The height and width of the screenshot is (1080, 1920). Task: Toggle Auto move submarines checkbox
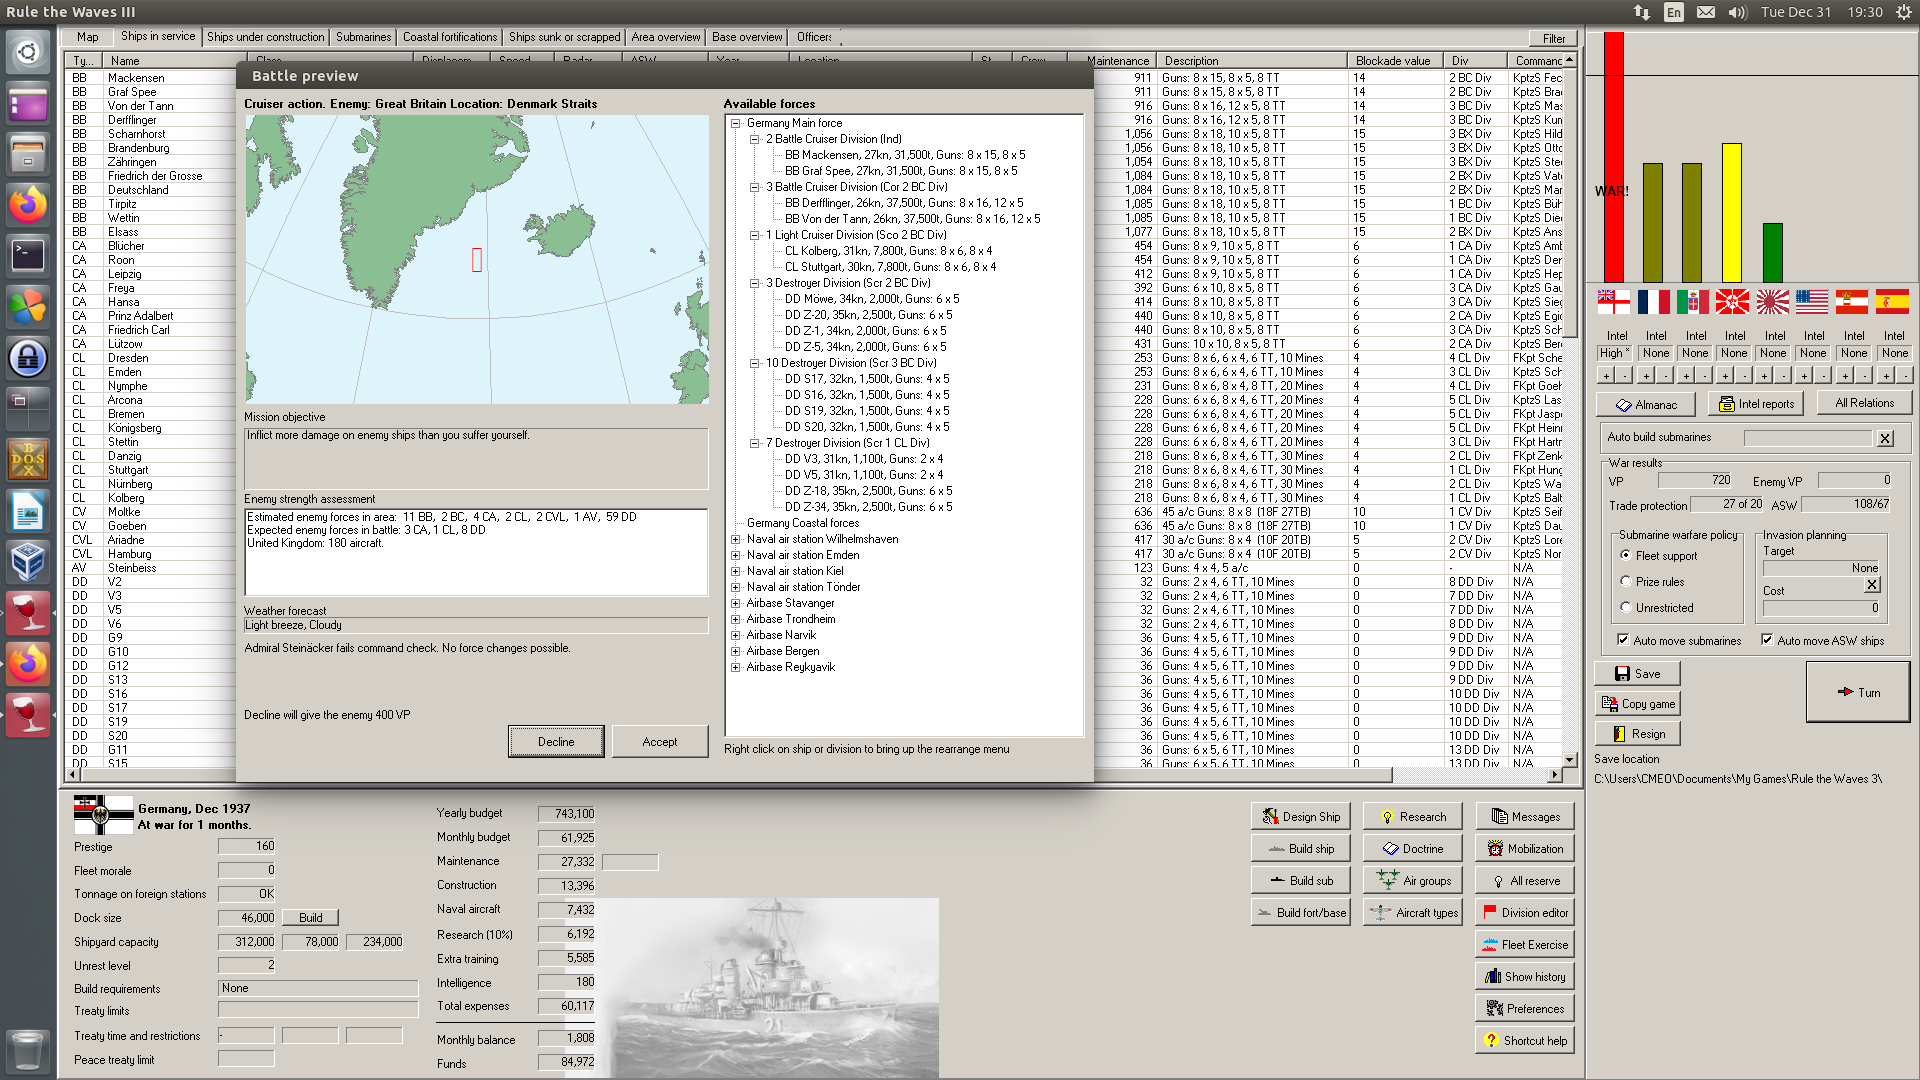tap(1623, 640)
